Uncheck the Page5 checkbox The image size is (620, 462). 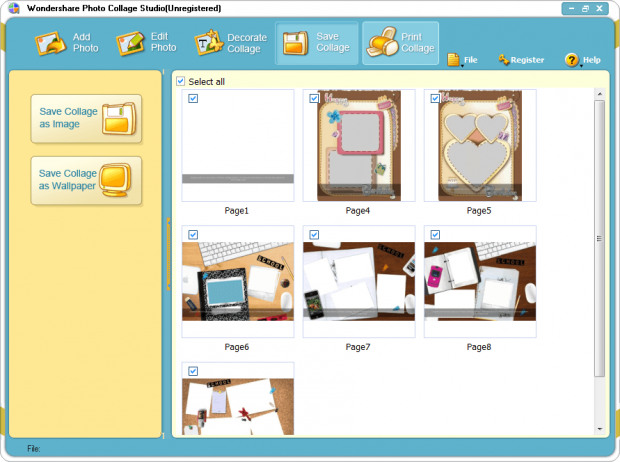click(435, 98)
